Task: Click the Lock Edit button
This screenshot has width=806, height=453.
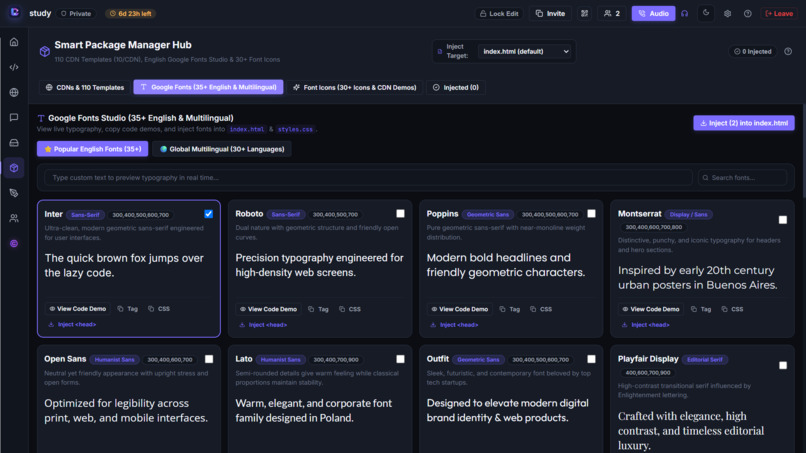Action: click(499, 14)
